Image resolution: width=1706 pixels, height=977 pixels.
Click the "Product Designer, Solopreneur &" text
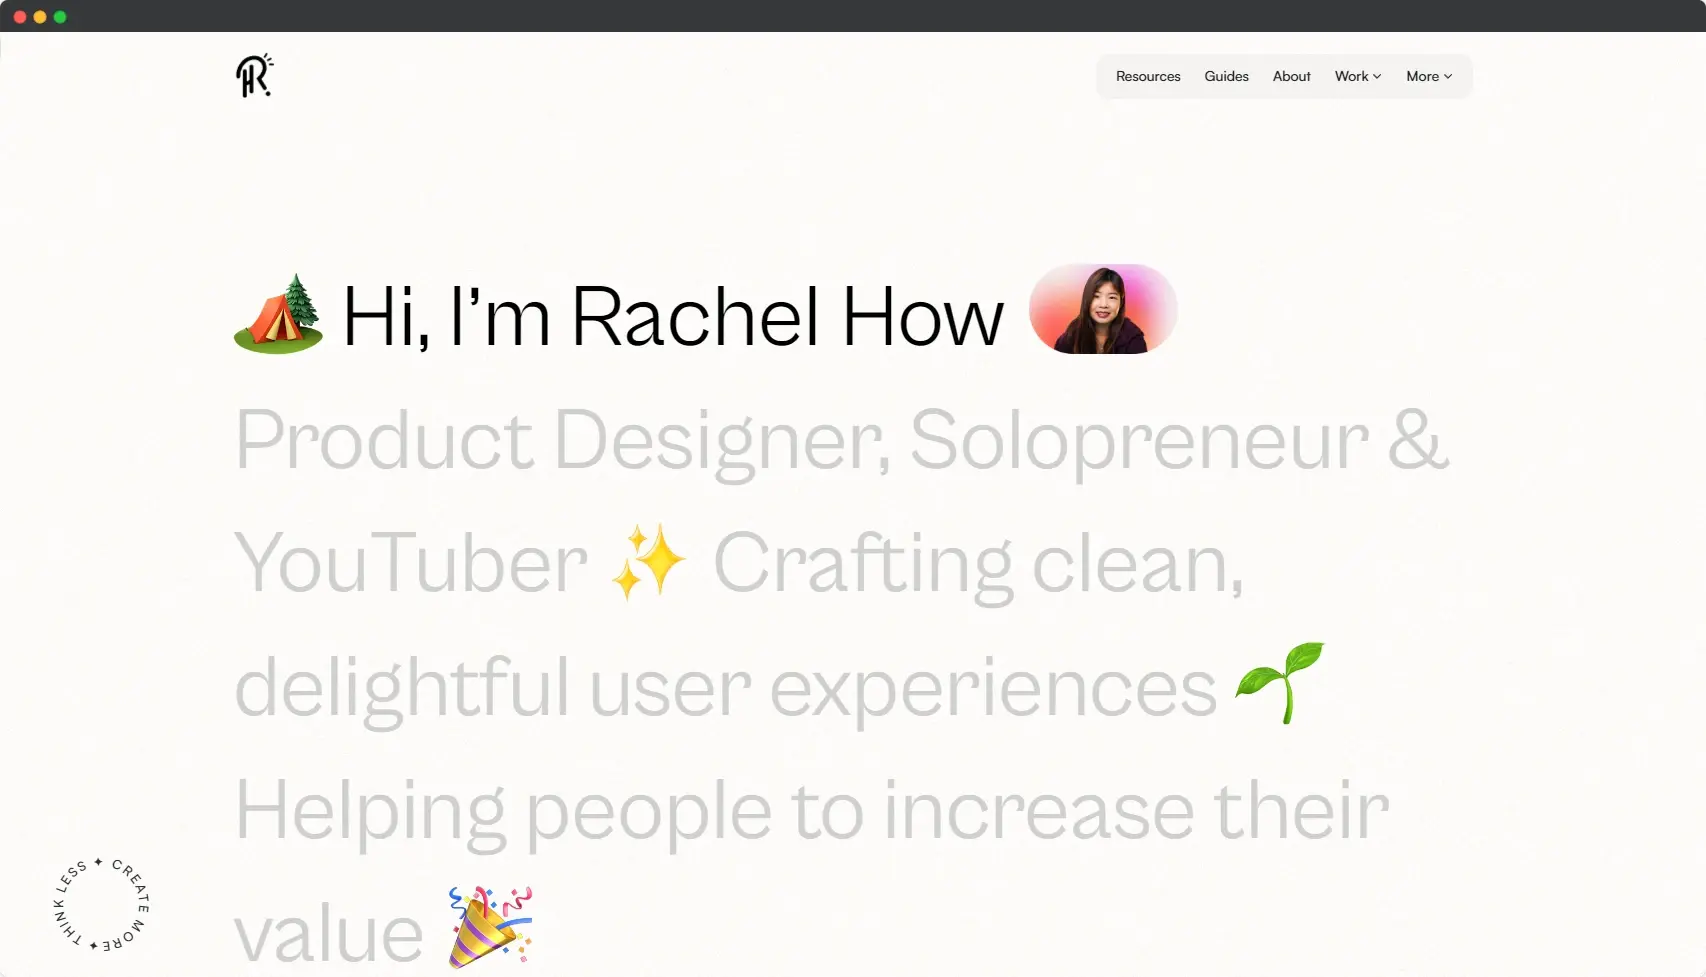(840, 440)
